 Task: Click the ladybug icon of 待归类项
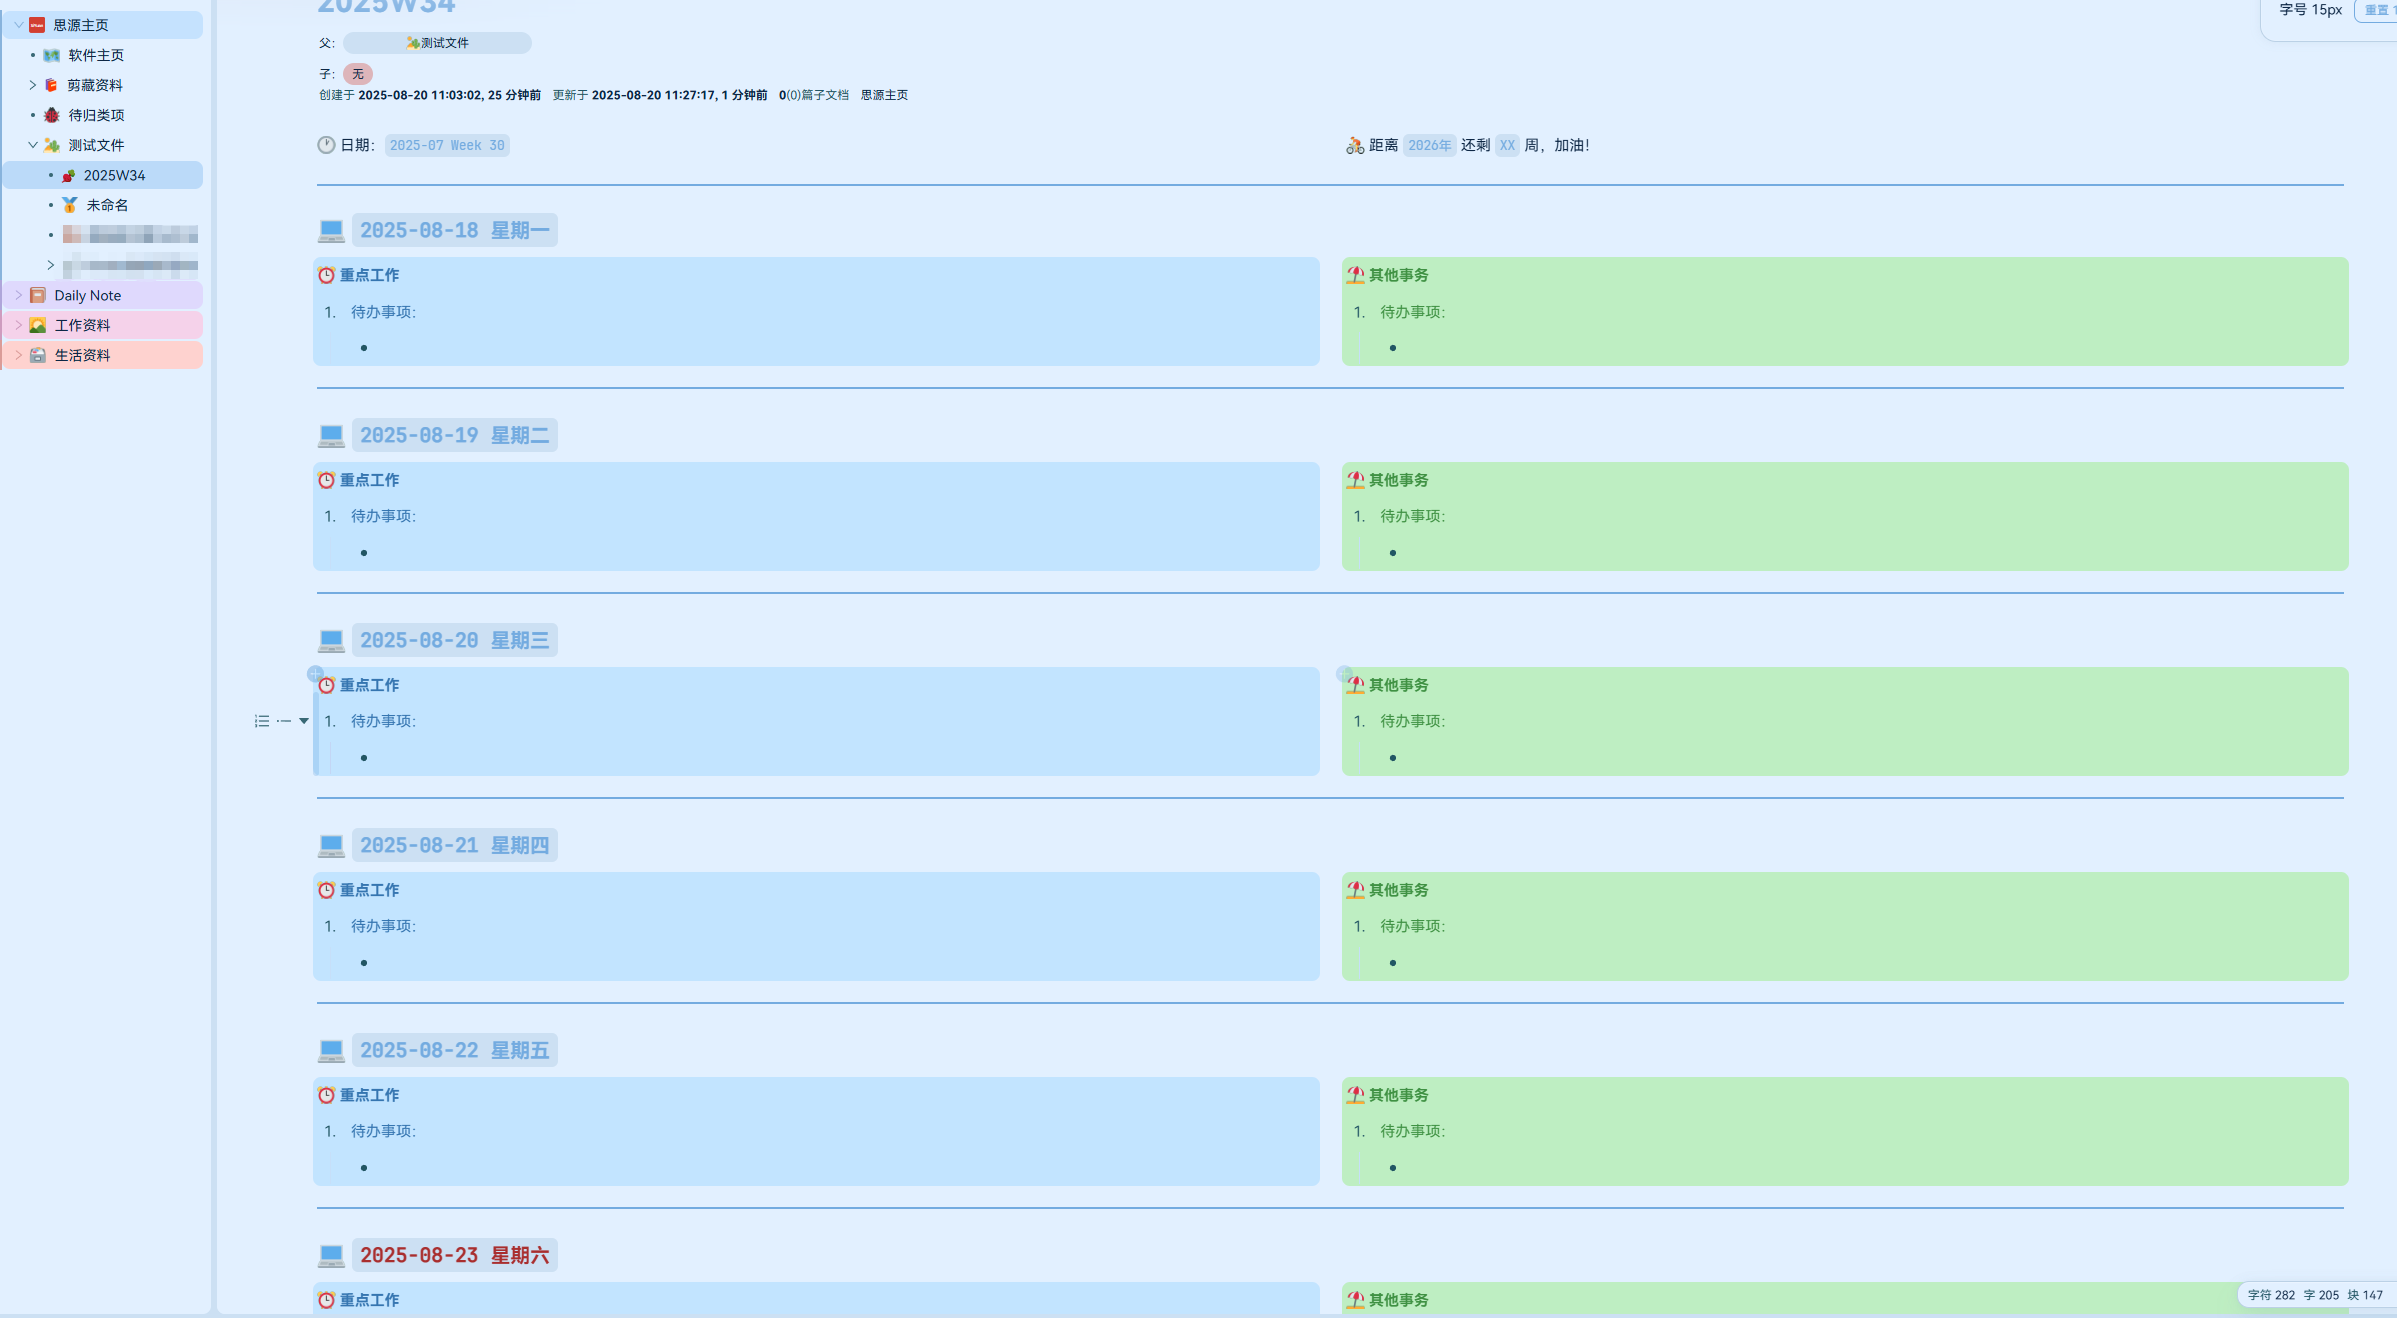pos(52,115)
